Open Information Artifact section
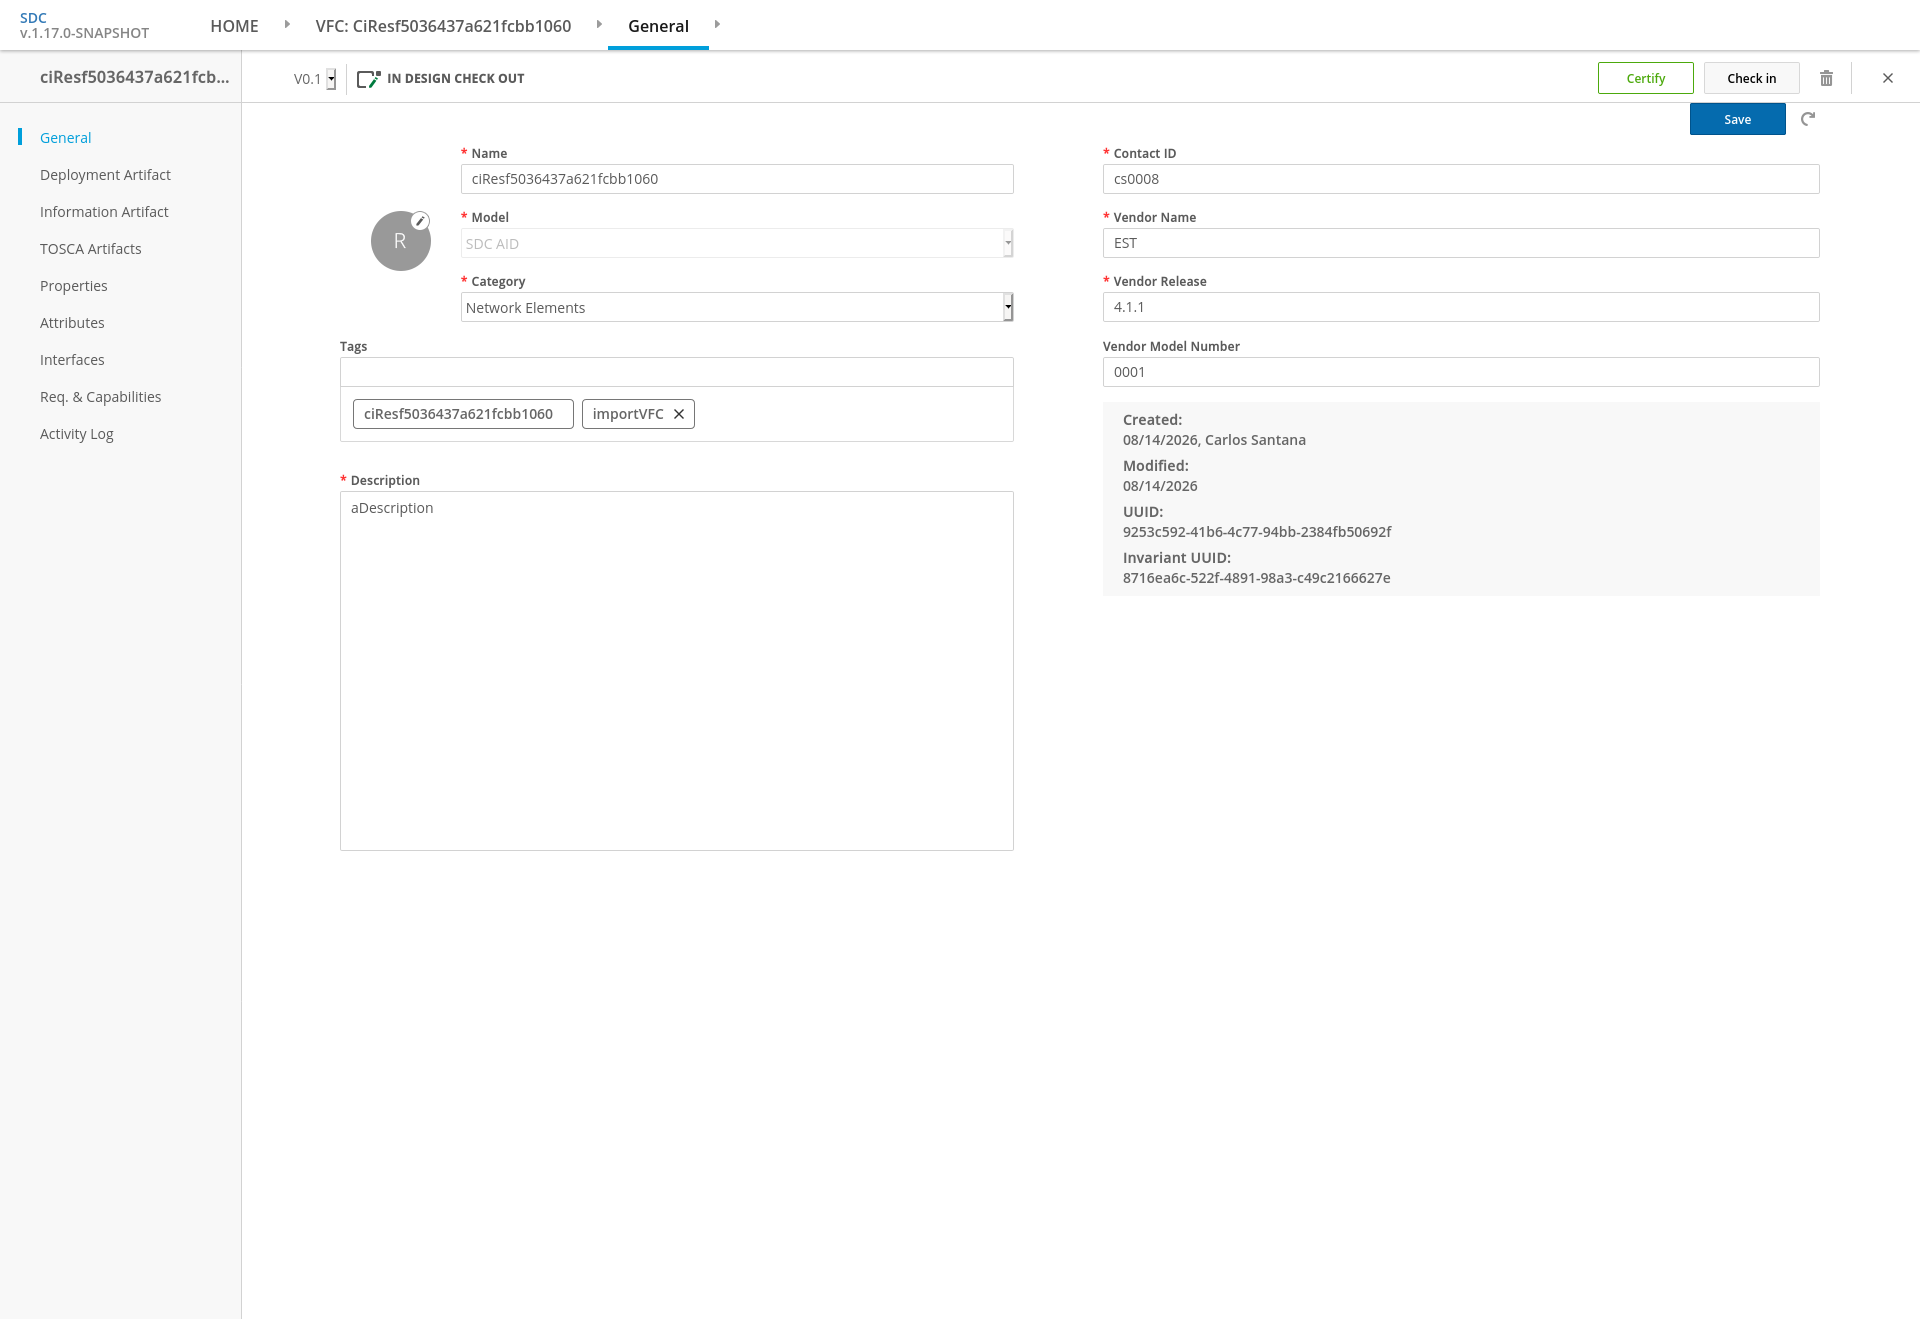Image resolution: width=1920 pixels, height=1319 pixels. coord(104,212)
